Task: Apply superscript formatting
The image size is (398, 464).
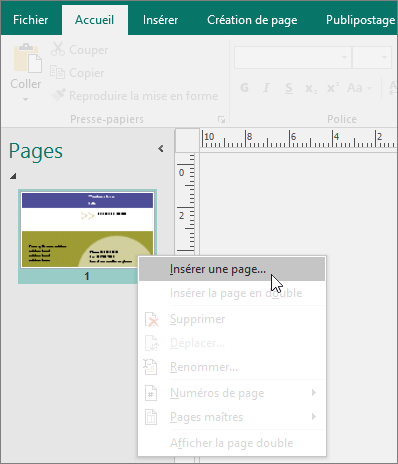Action: pos(333,88)
